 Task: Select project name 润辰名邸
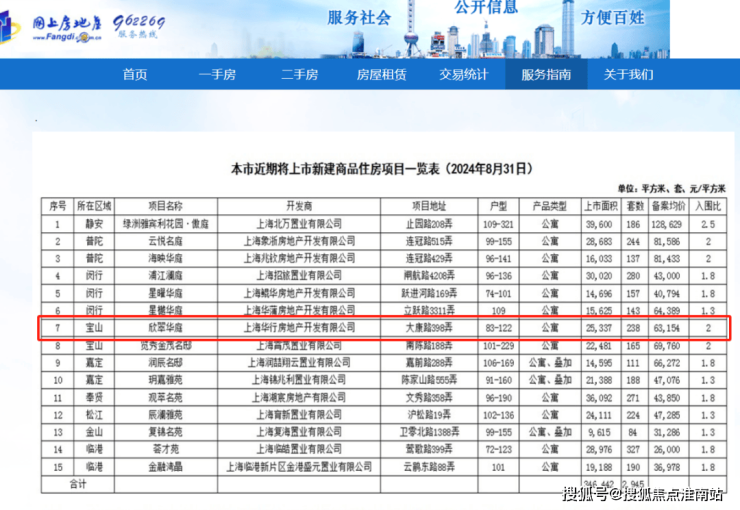pyautogui.click(x=165, y=363)
